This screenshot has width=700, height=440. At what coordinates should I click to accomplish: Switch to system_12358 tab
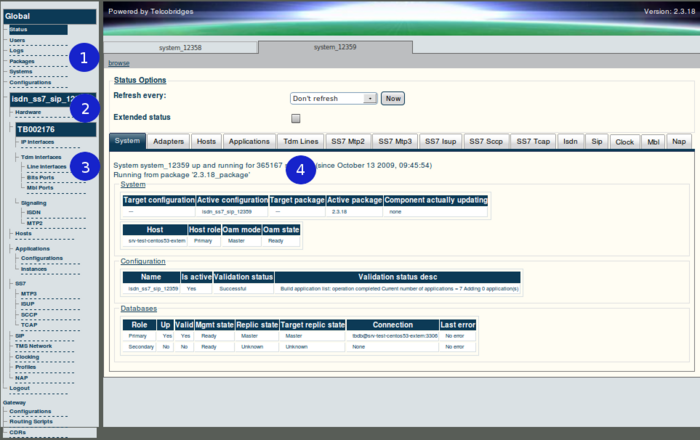pos(180,47)
